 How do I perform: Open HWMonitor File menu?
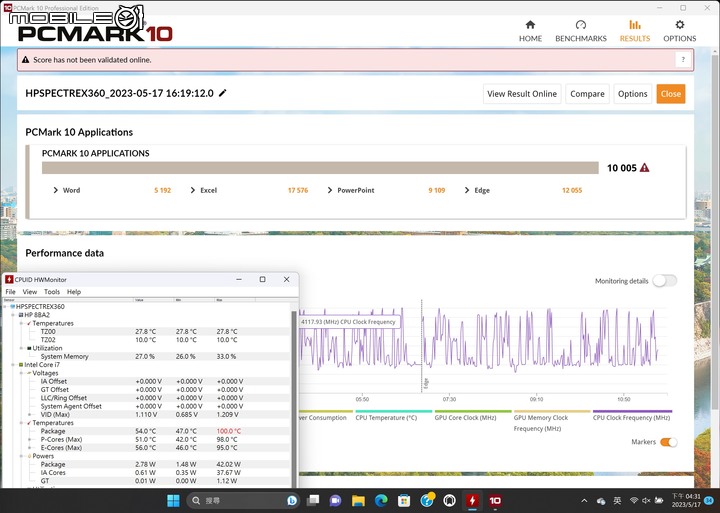tap(10, 292)
